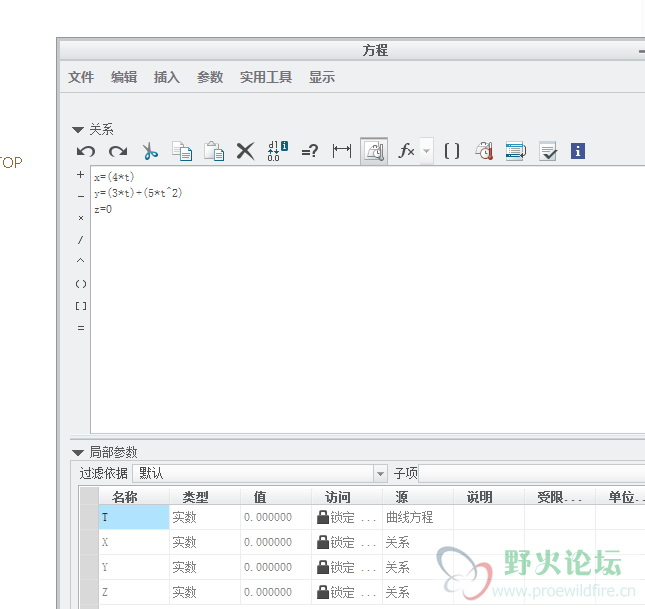
Task: Open 锁定 access dropdown in Y row
Action: point(347,567)
